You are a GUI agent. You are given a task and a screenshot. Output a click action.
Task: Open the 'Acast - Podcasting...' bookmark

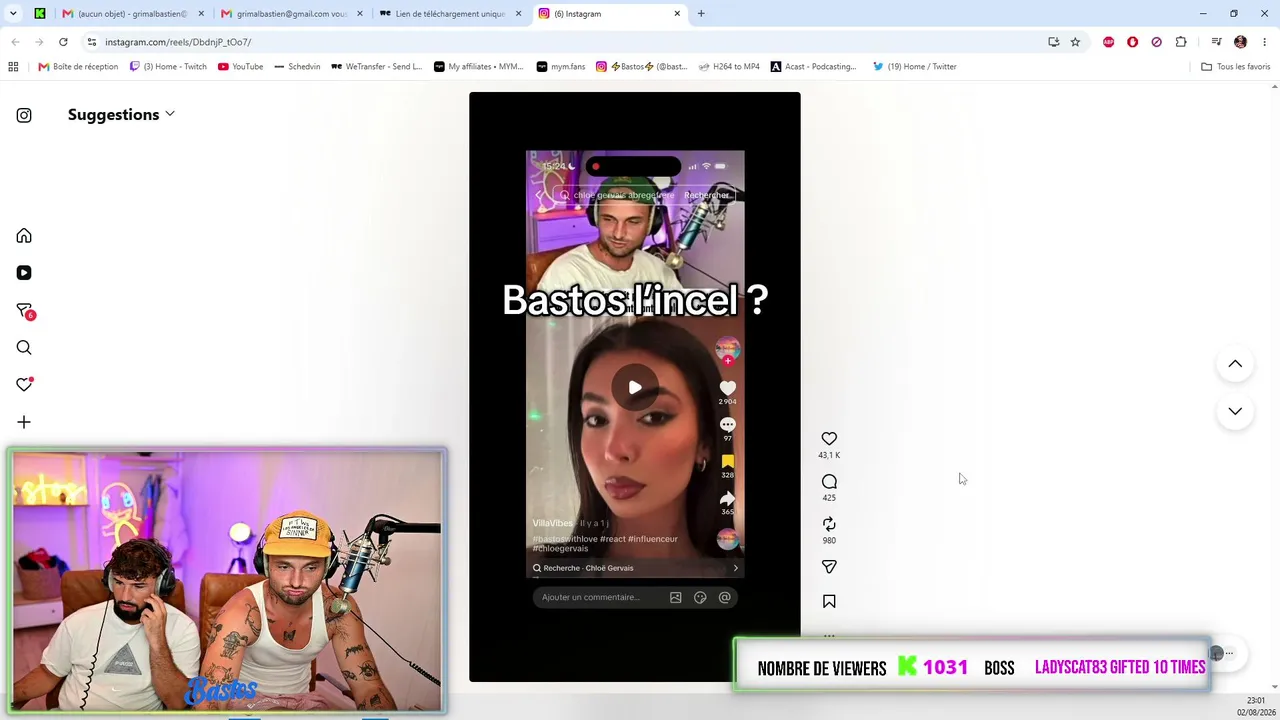click(x=813, y=67)
